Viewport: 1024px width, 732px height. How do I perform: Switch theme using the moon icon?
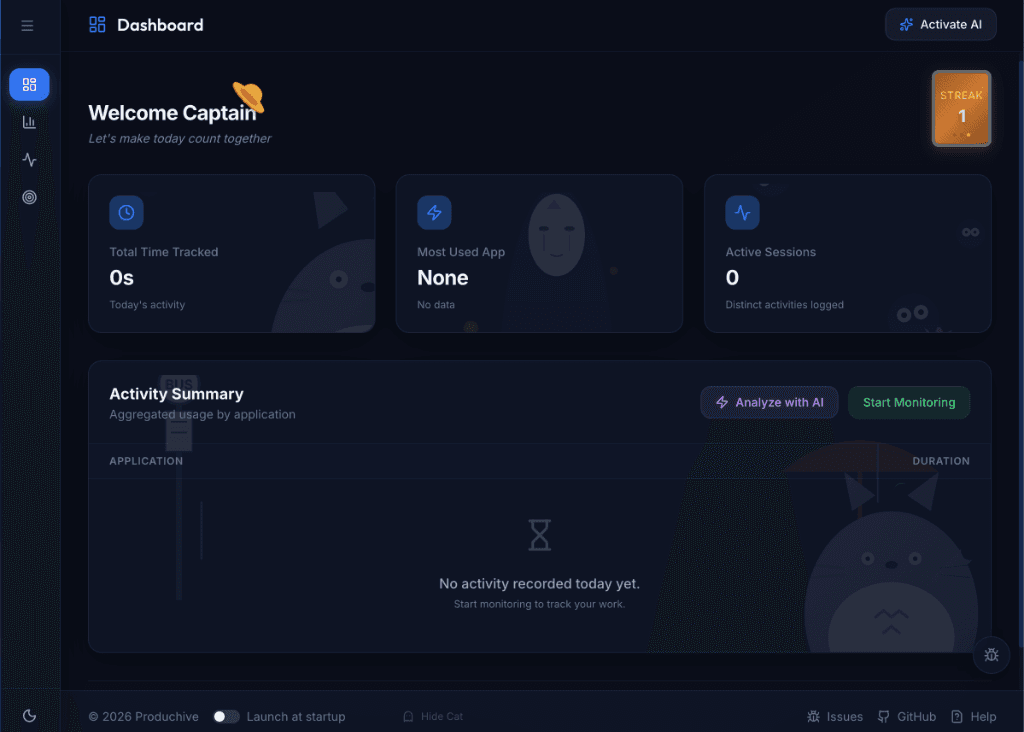point(29,715)
